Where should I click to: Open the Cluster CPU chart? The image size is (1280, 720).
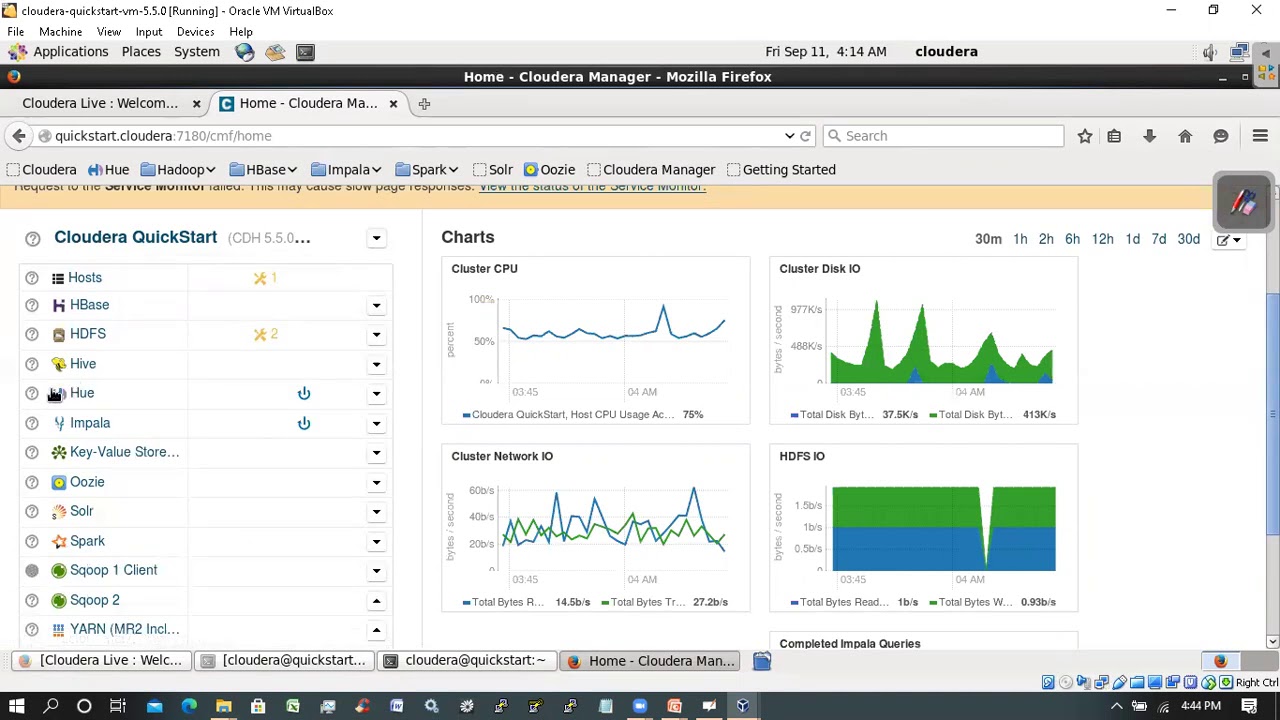pyautogui.click(x=595, y=341)
